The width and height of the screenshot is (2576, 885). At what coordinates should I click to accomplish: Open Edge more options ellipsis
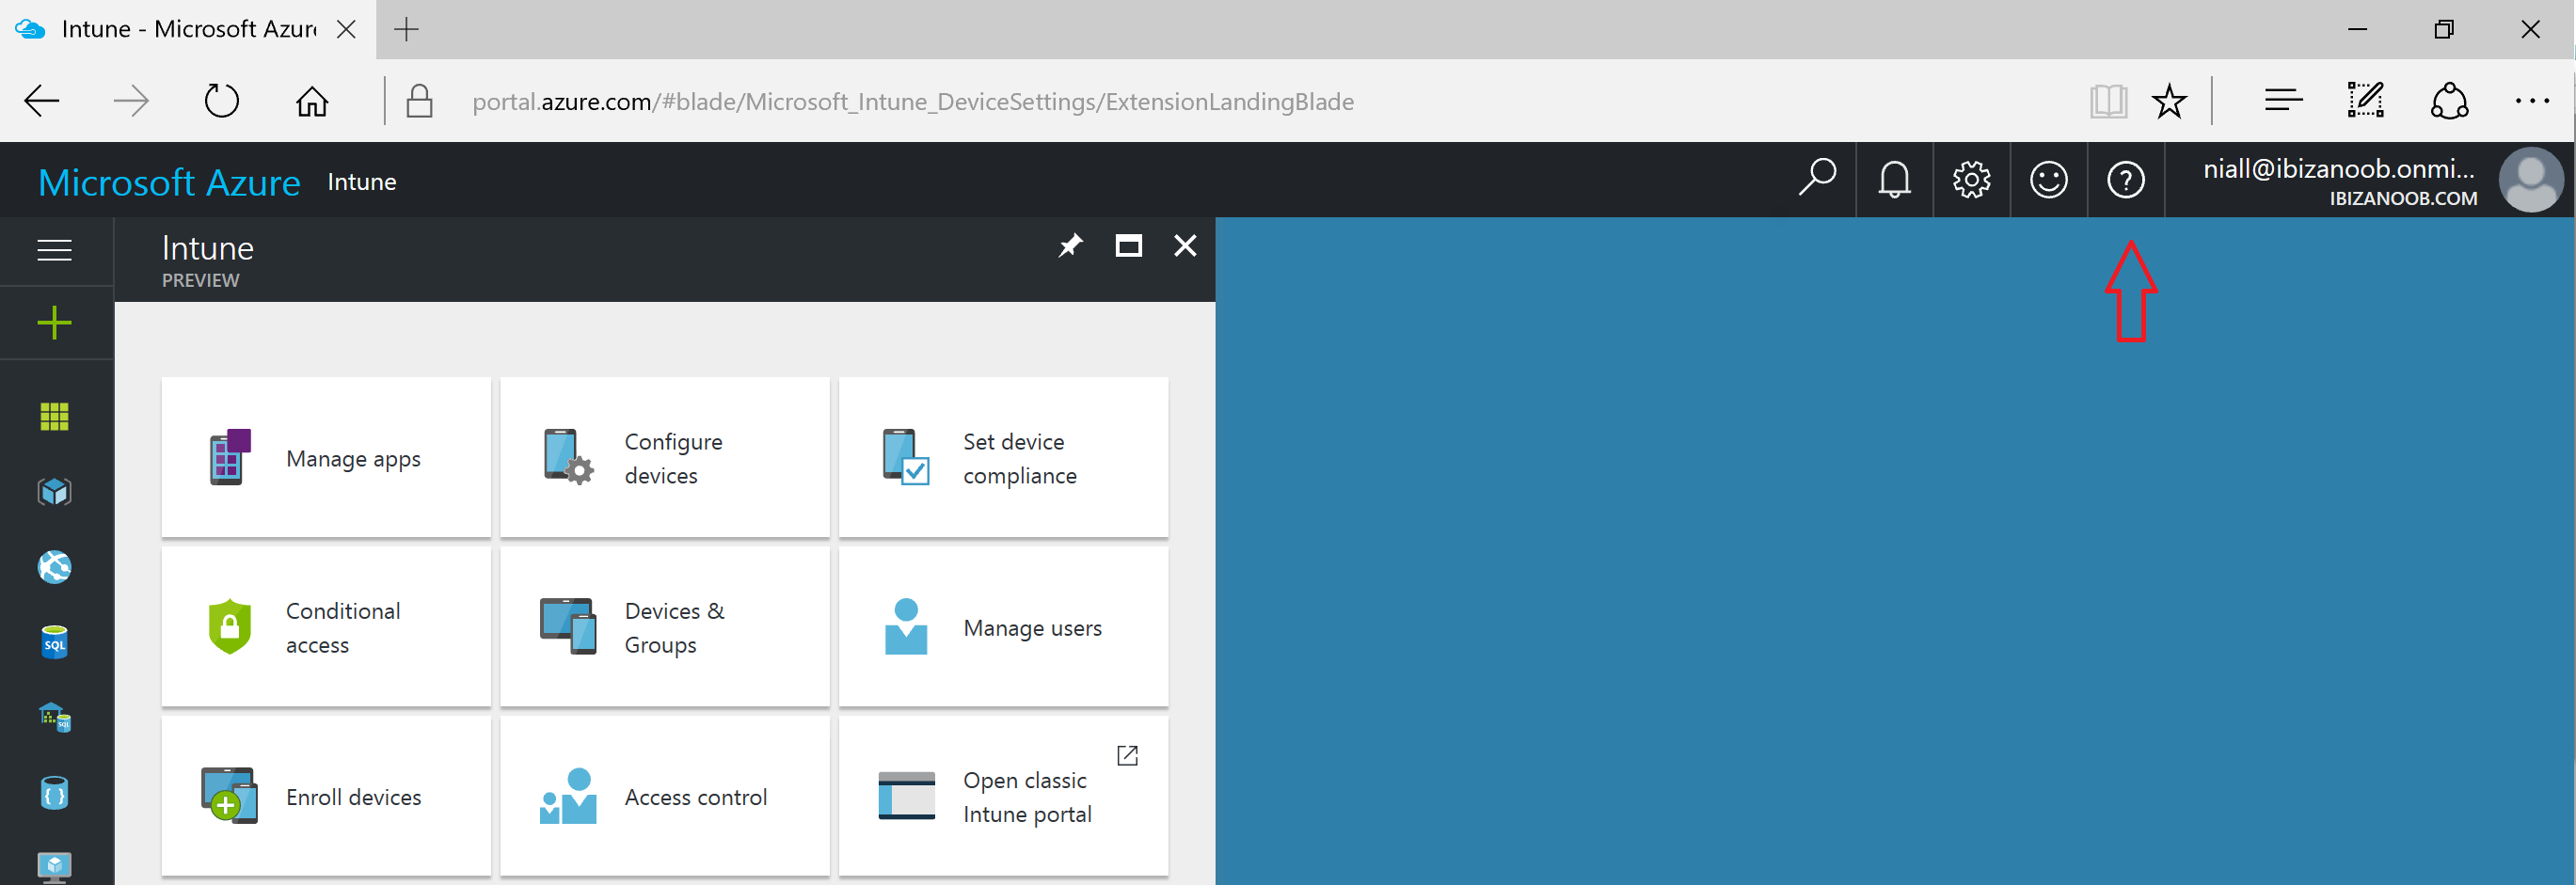[2532, 101]
